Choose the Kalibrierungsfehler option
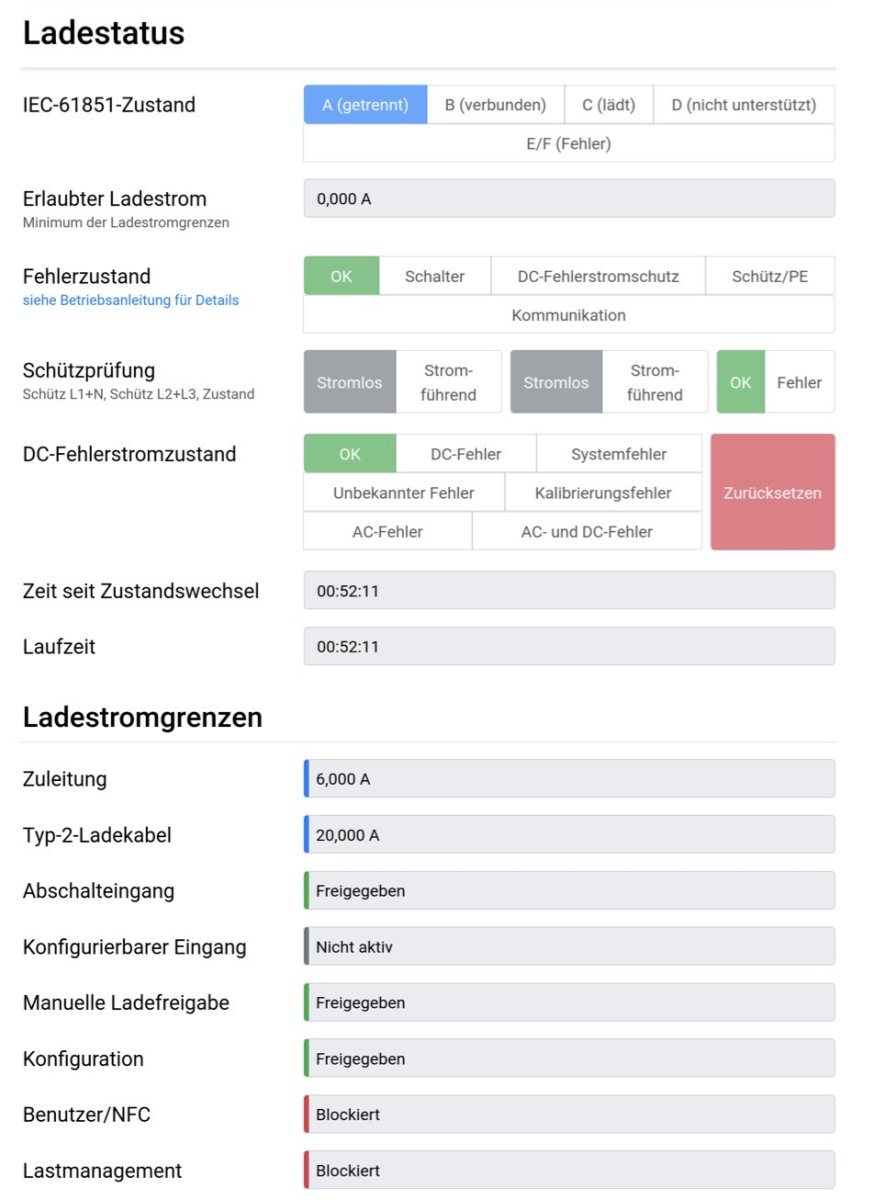The width and height of the screenshot is (886, 1200). tap(603, 493)
